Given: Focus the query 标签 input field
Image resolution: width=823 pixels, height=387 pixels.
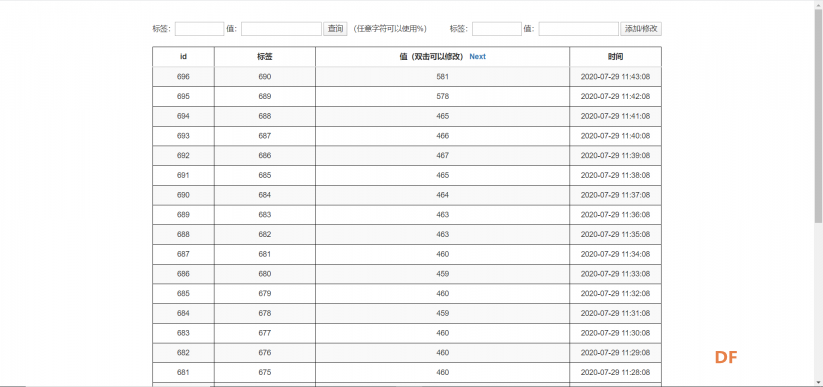Looking at the screenshot, I should pyautogui.click(x=199, y=29).
